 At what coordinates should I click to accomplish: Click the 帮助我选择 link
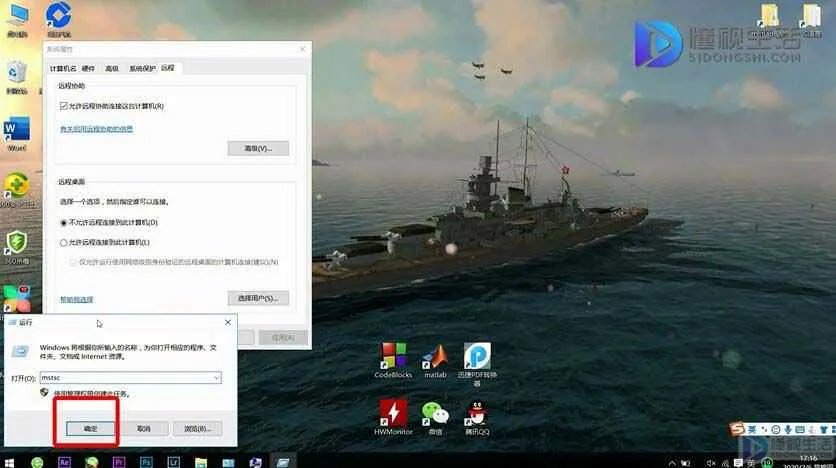tap(77, 299)
